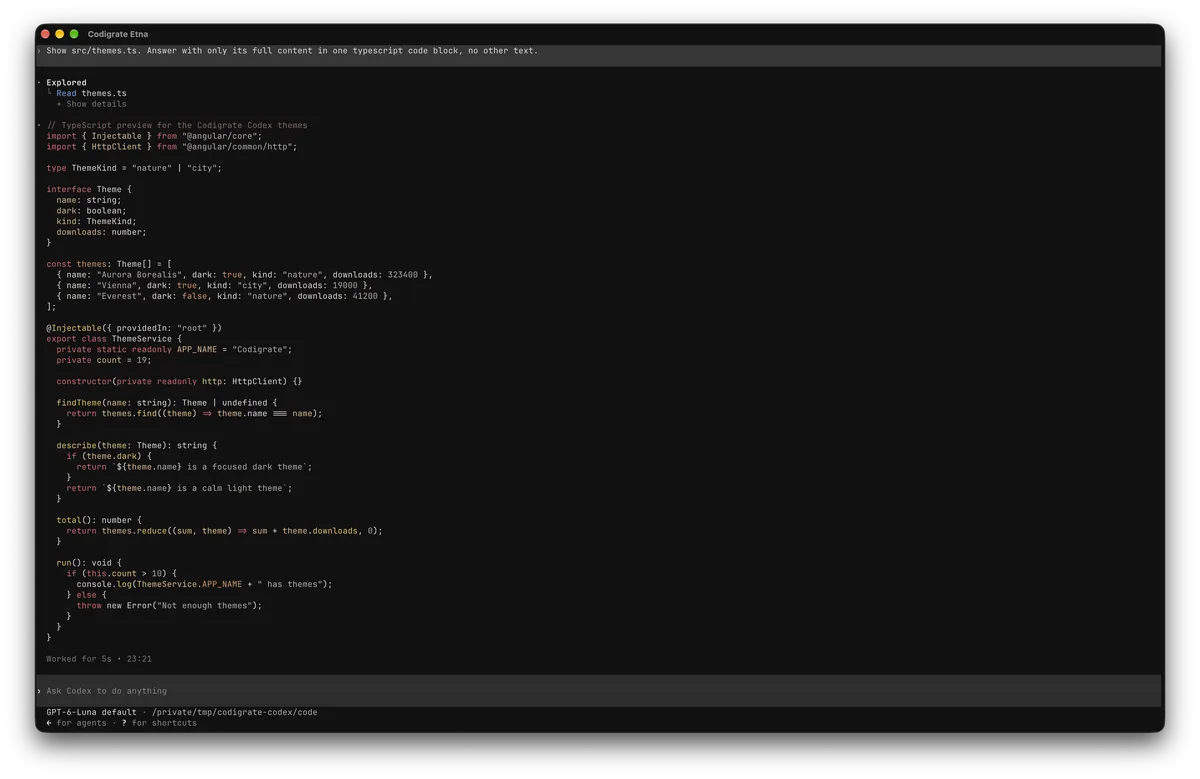The width and height of the screenshot is (1200, 779).
Task: Click the "if (this.count > 10)" line
Action: [122, 574]
